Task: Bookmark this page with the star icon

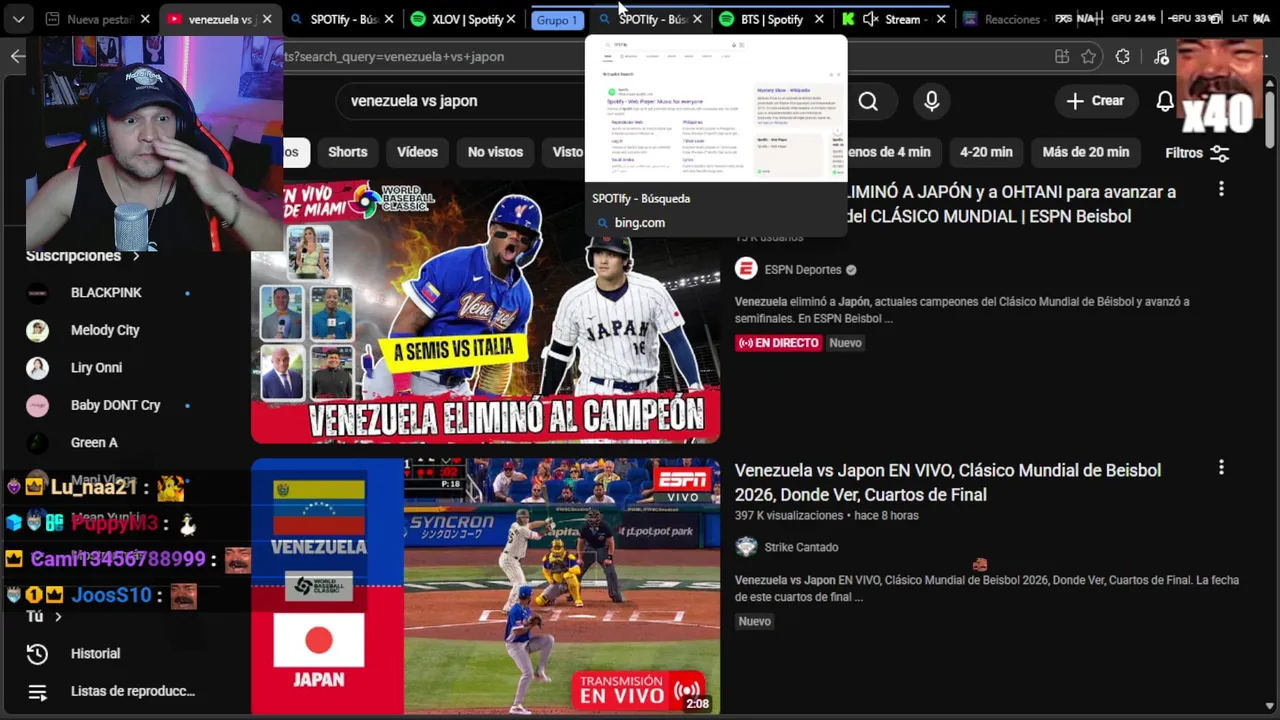Action: click(x=1089, y=57)
